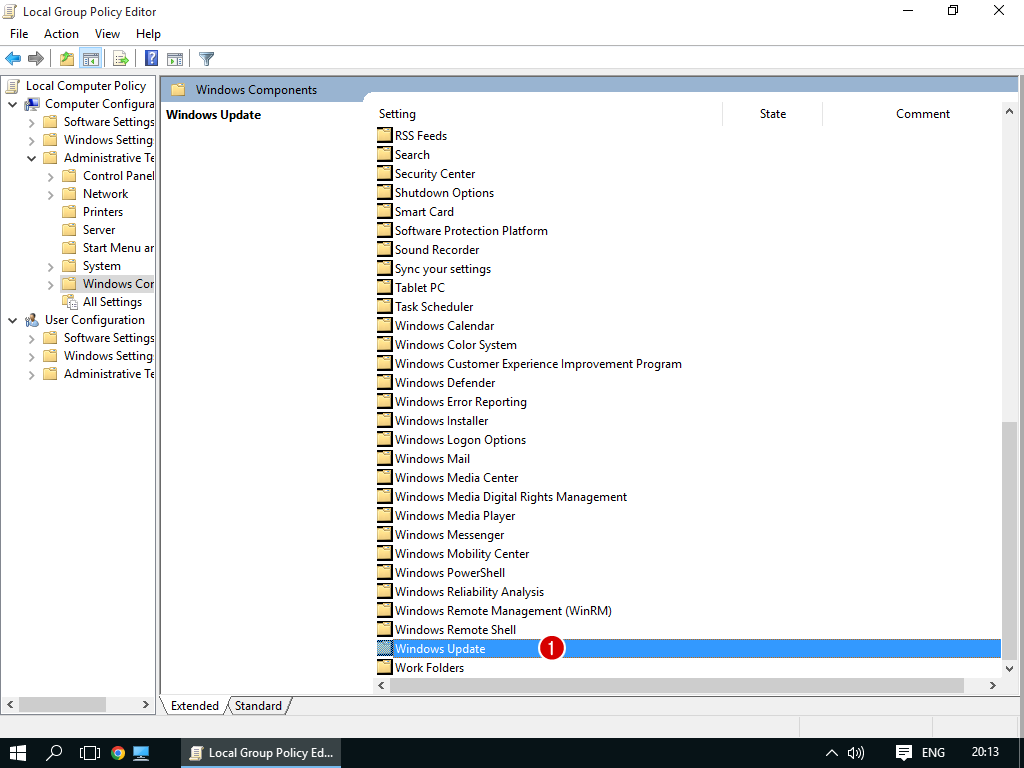Expand the System folder in tree
The width and height of the screenshot is (1024, 768).
(51, 266)
